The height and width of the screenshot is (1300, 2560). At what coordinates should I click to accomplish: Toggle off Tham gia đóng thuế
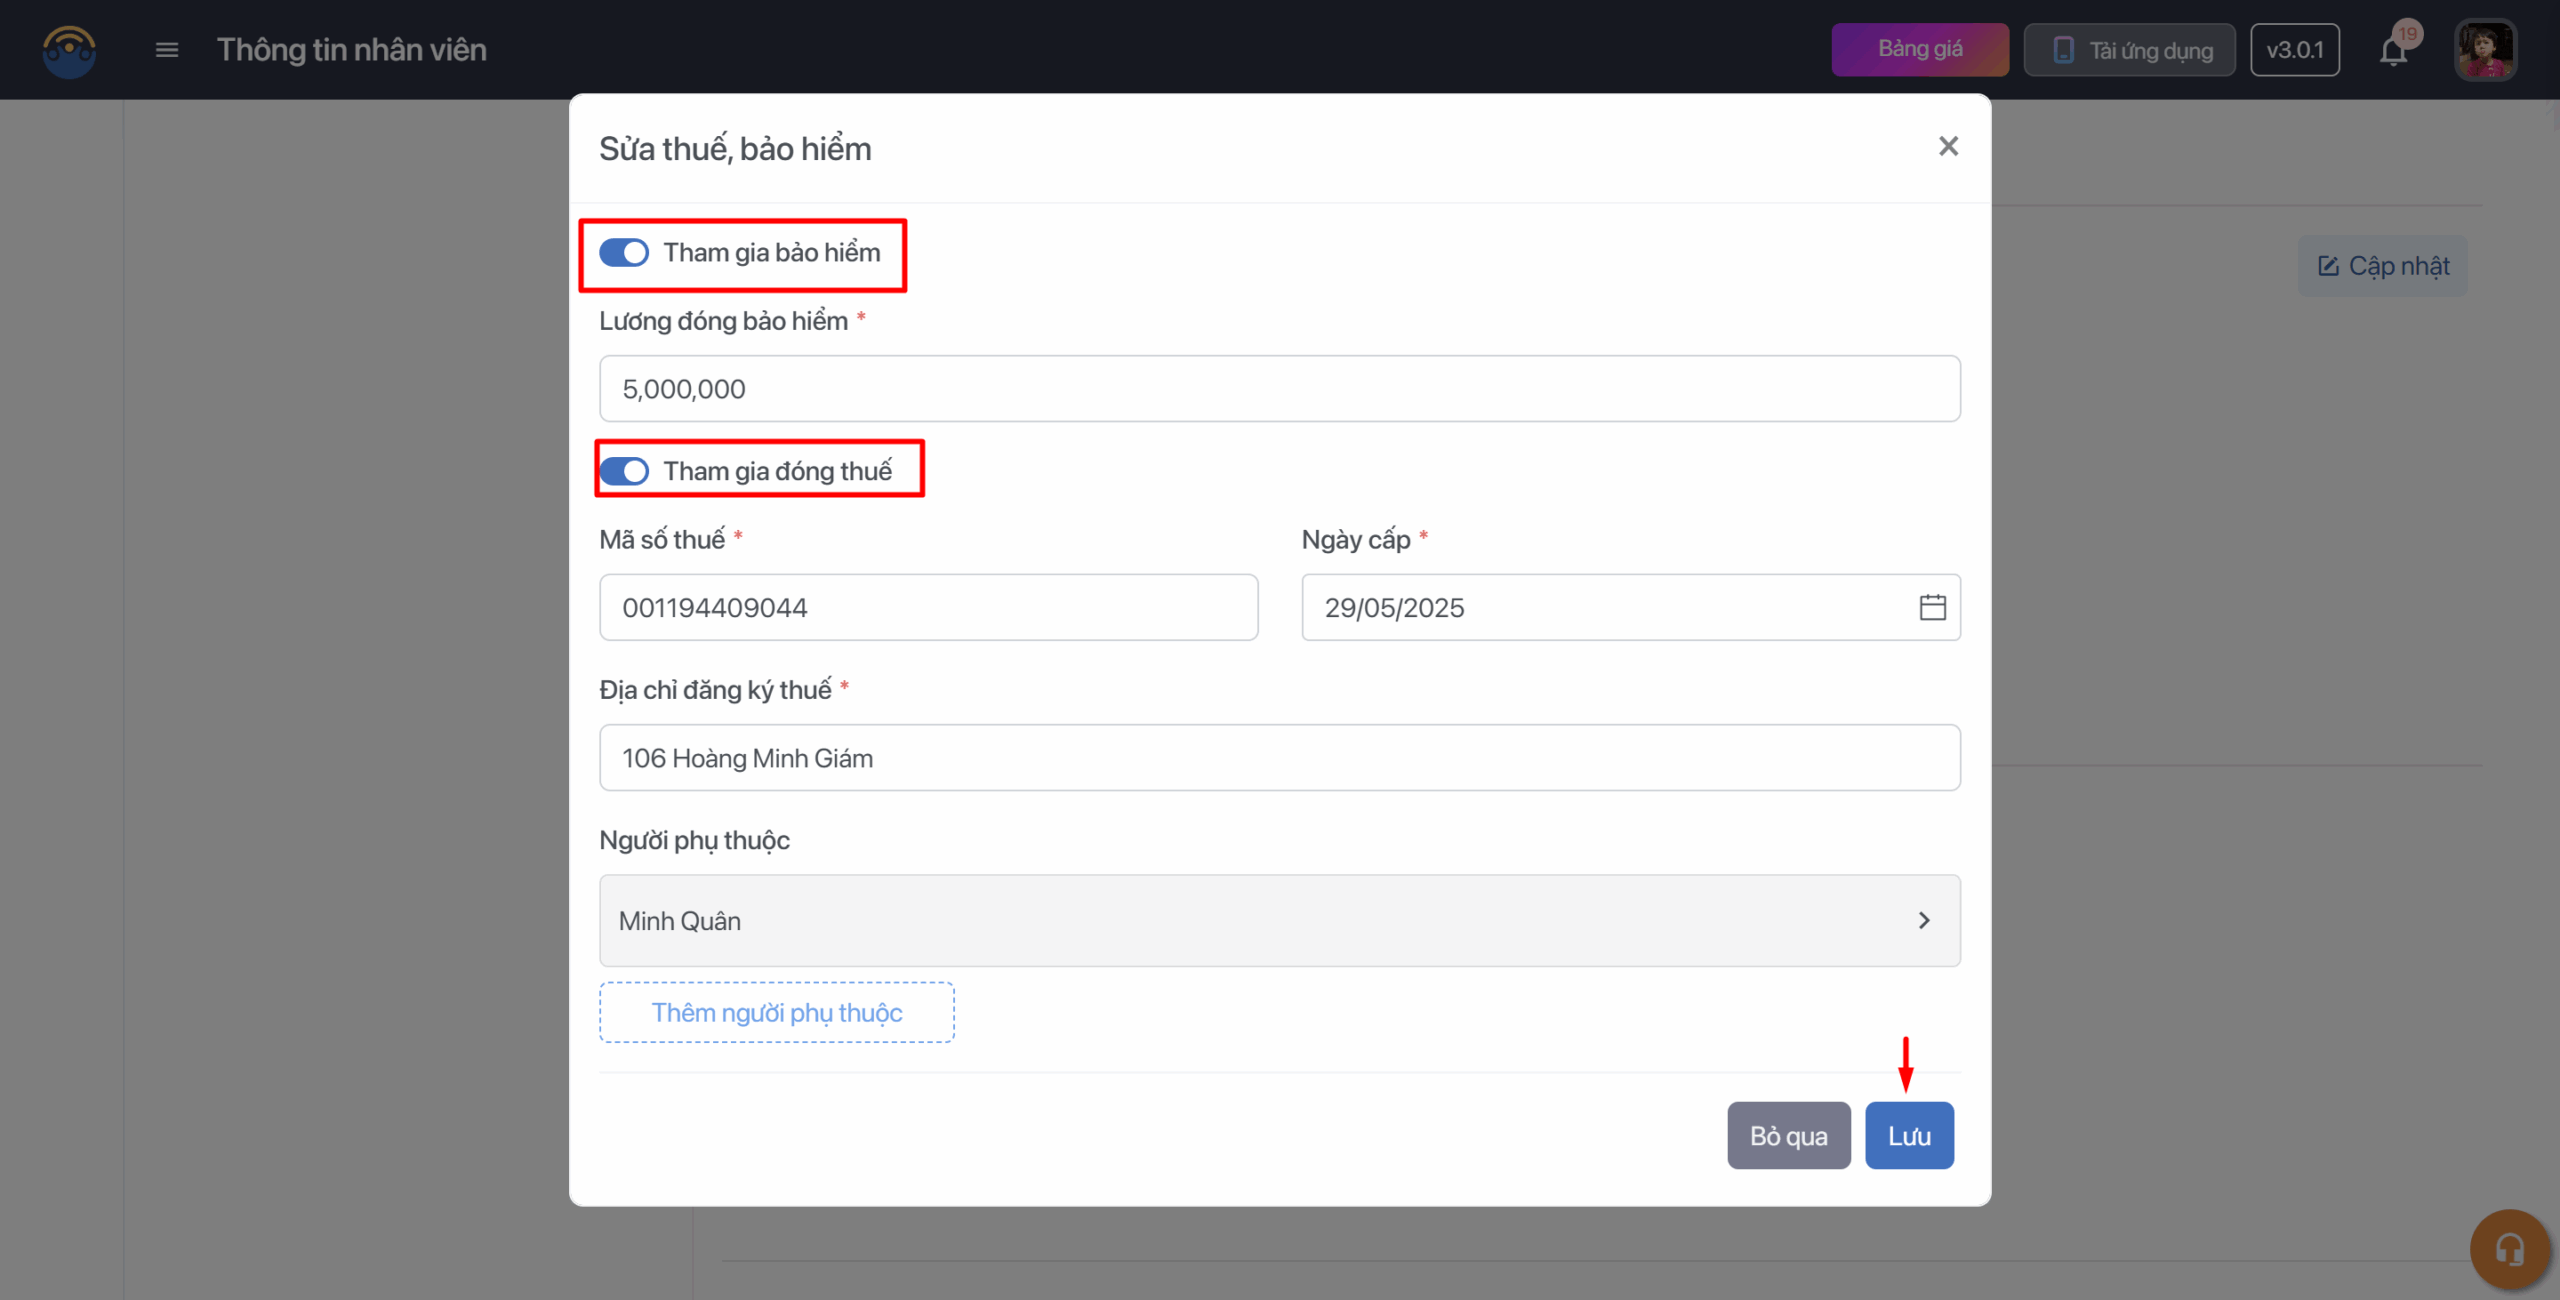(x=624, y=471)
